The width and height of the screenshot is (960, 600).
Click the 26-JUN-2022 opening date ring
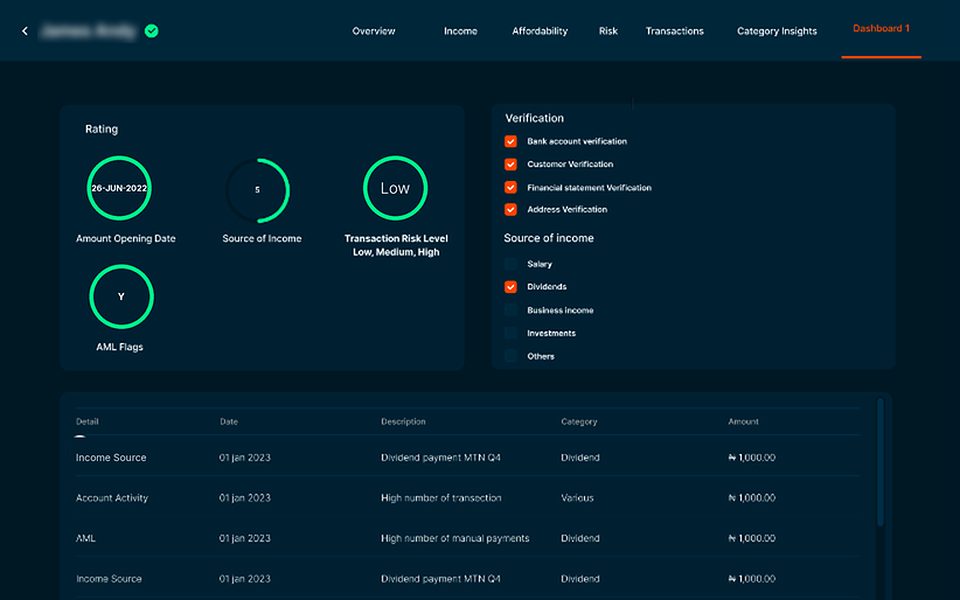(x=119, y=188)
